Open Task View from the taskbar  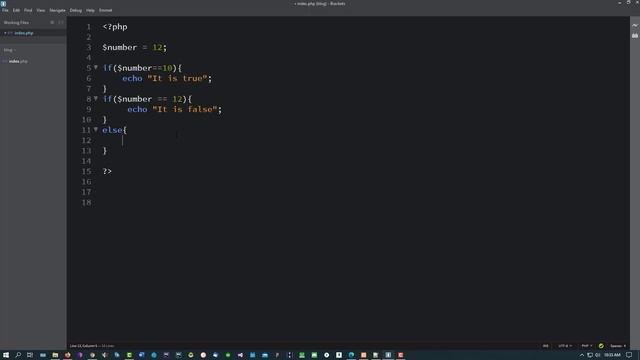(30, 355)
